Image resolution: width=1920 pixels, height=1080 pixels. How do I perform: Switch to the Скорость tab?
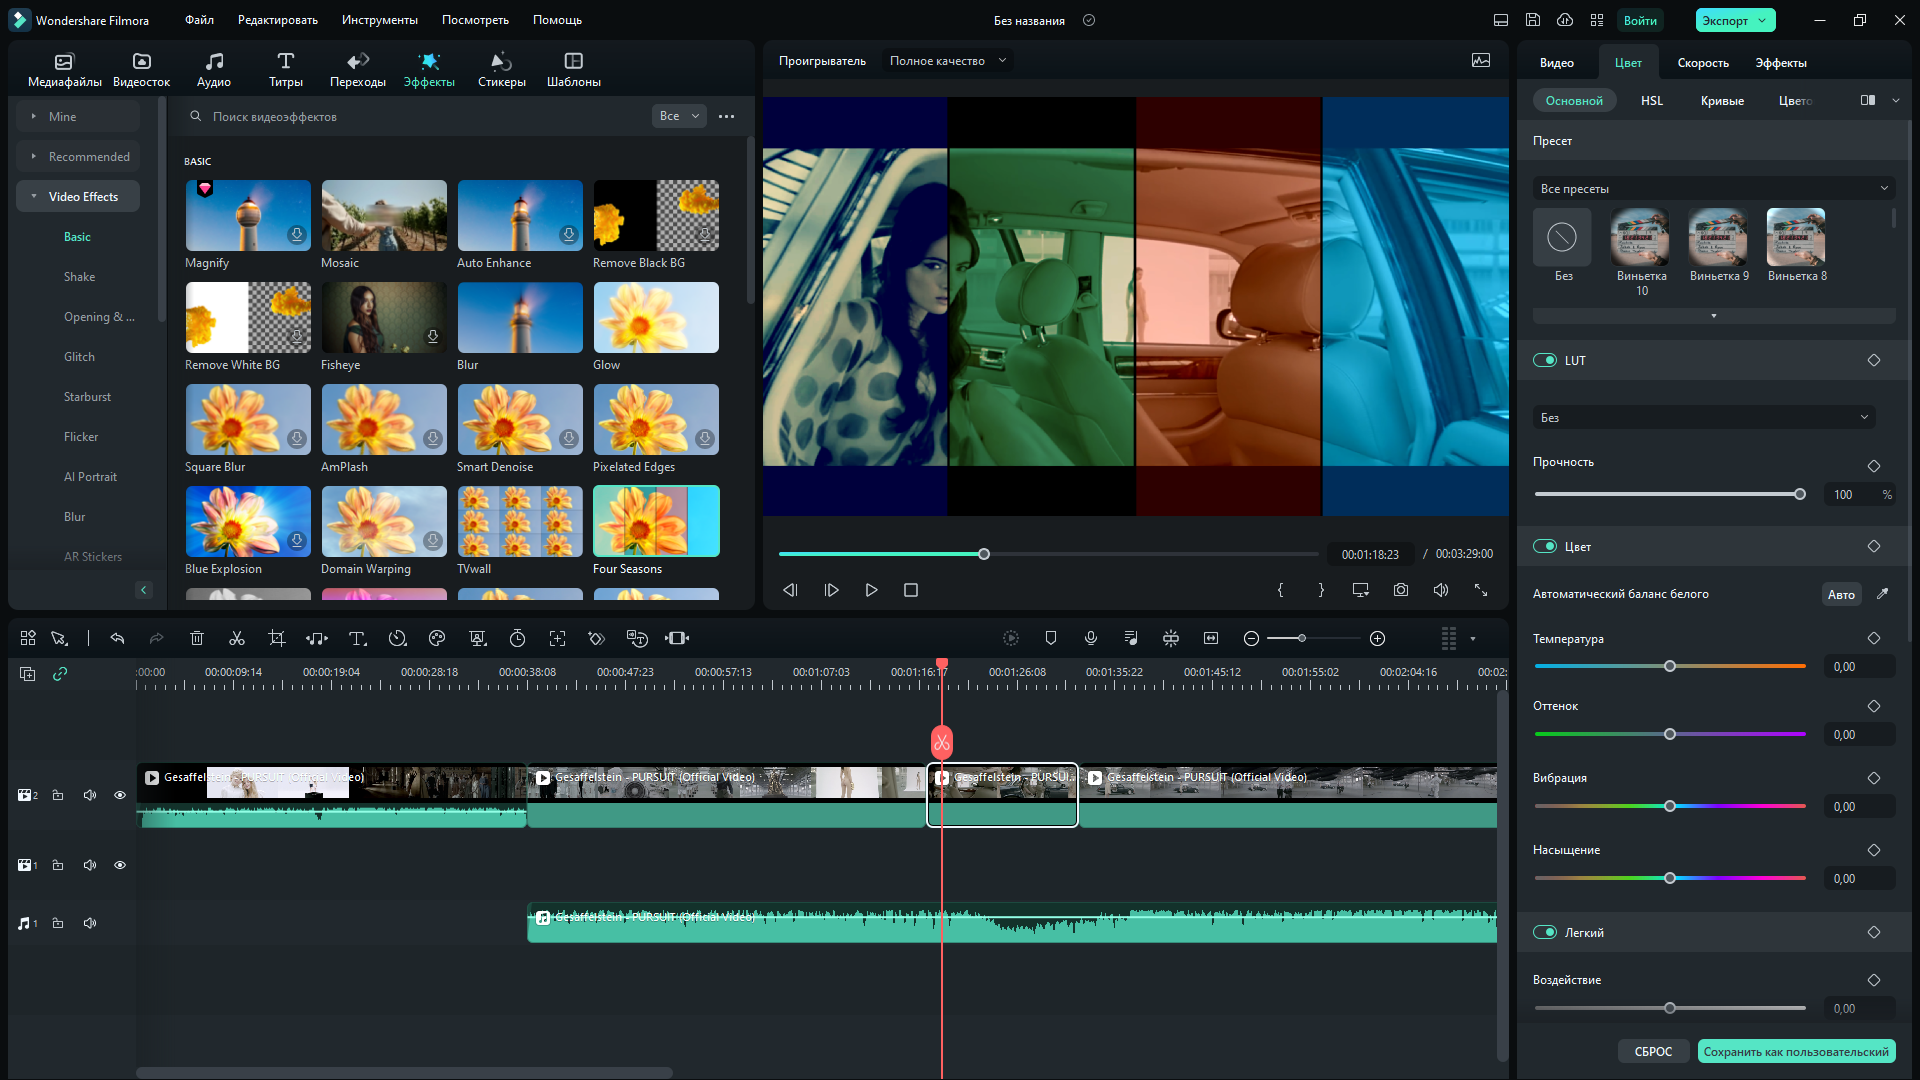point(1702,63)
